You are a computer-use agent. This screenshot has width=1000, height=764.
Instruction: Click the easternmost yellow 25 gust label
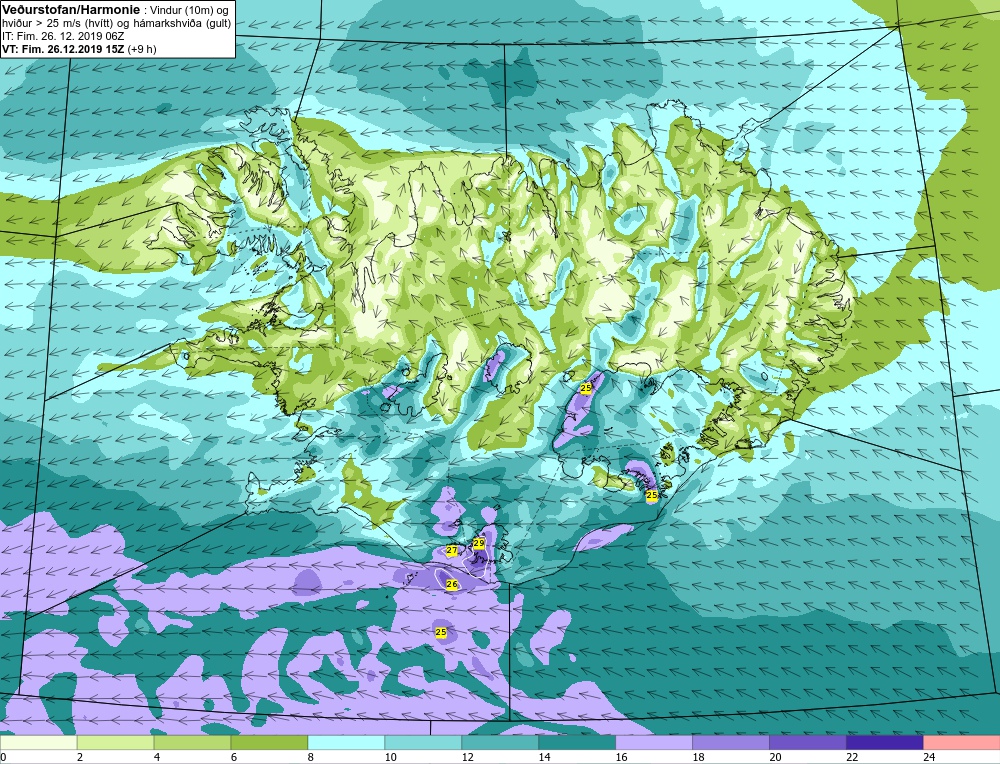(652, 495)
